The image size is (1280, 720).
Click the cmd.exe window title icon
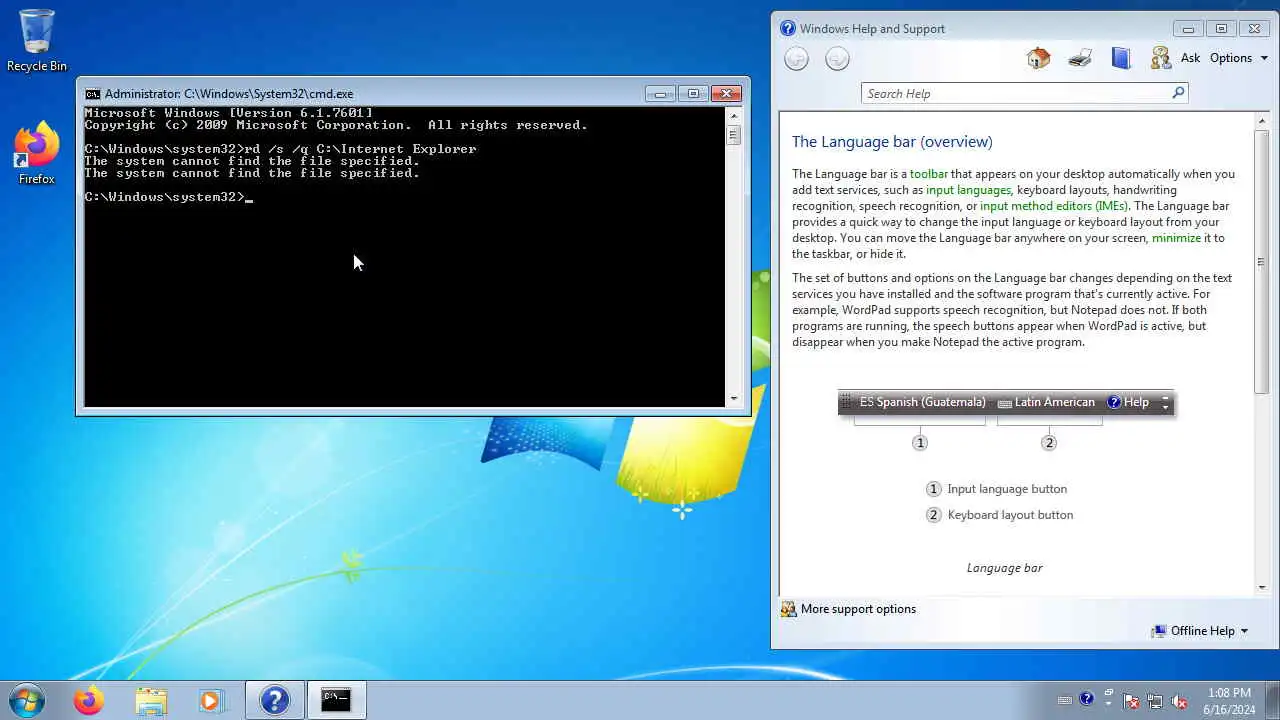click(x=93, y=94)
